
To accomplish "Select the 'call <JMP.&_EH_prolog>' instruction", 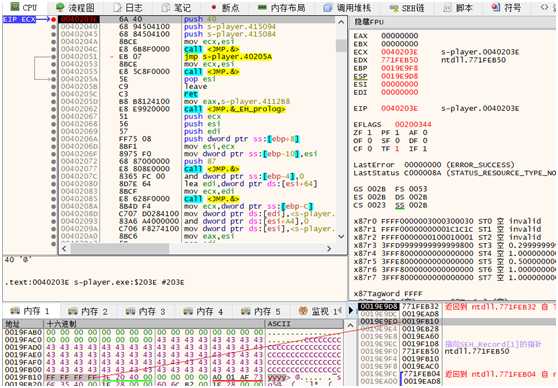I will coord(235,109).
